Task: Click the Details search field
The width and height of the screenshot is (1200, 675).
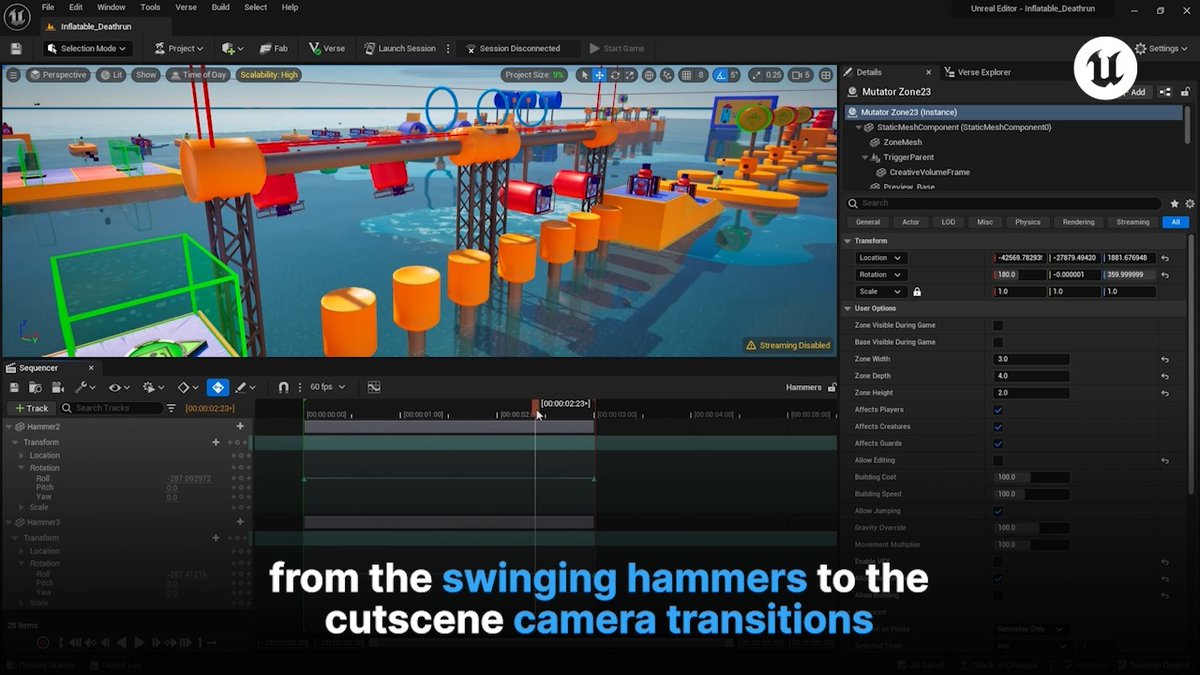Action: pos(1005,203)
